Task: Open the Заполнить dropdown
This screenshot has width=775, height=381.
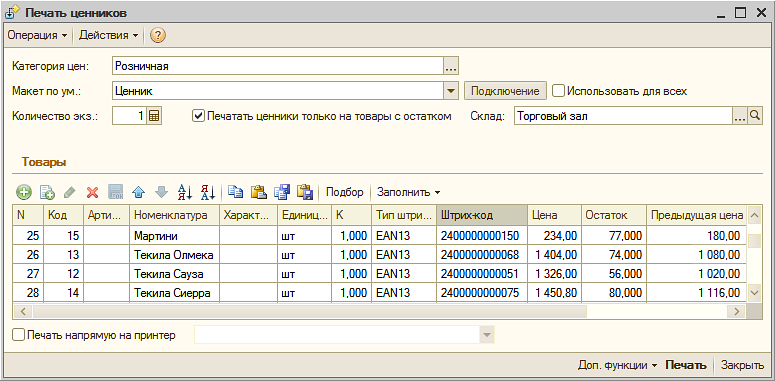Action: pos(408,192)
